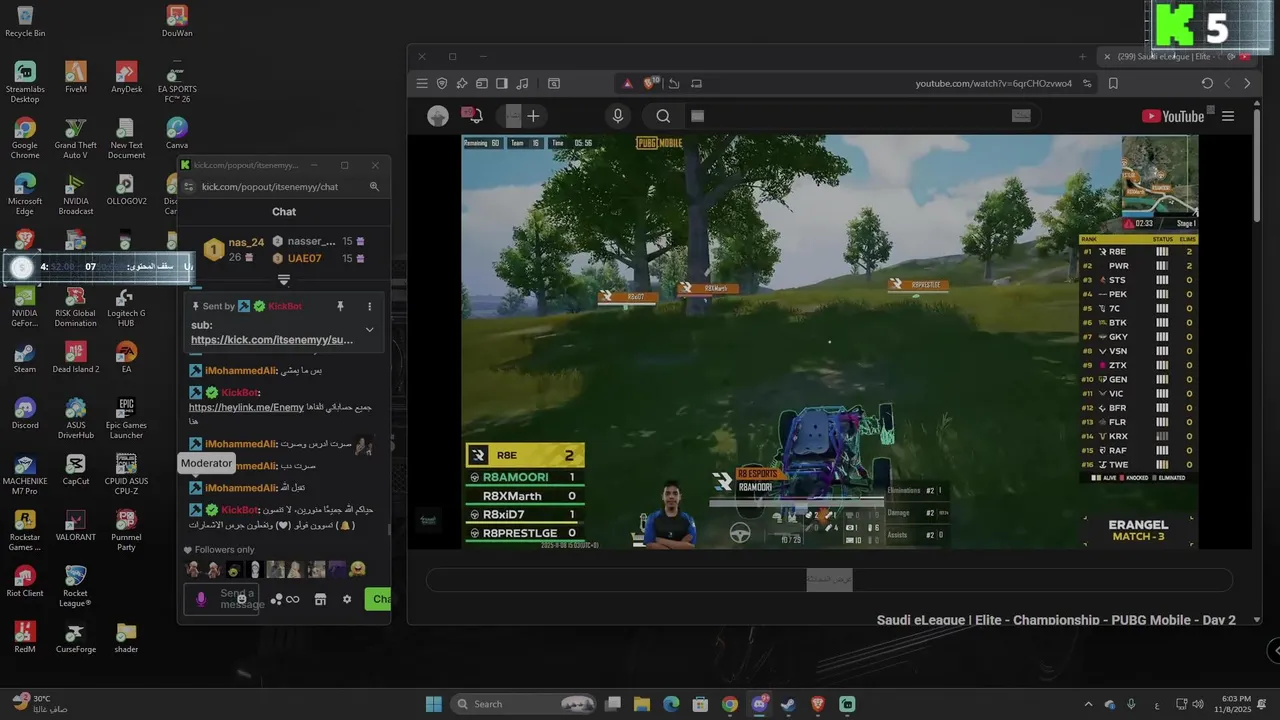This screenshot has height=720, width=1280.
Task: Open the Google Chrome desktop shortcut
Action: (x=25, y=138)
